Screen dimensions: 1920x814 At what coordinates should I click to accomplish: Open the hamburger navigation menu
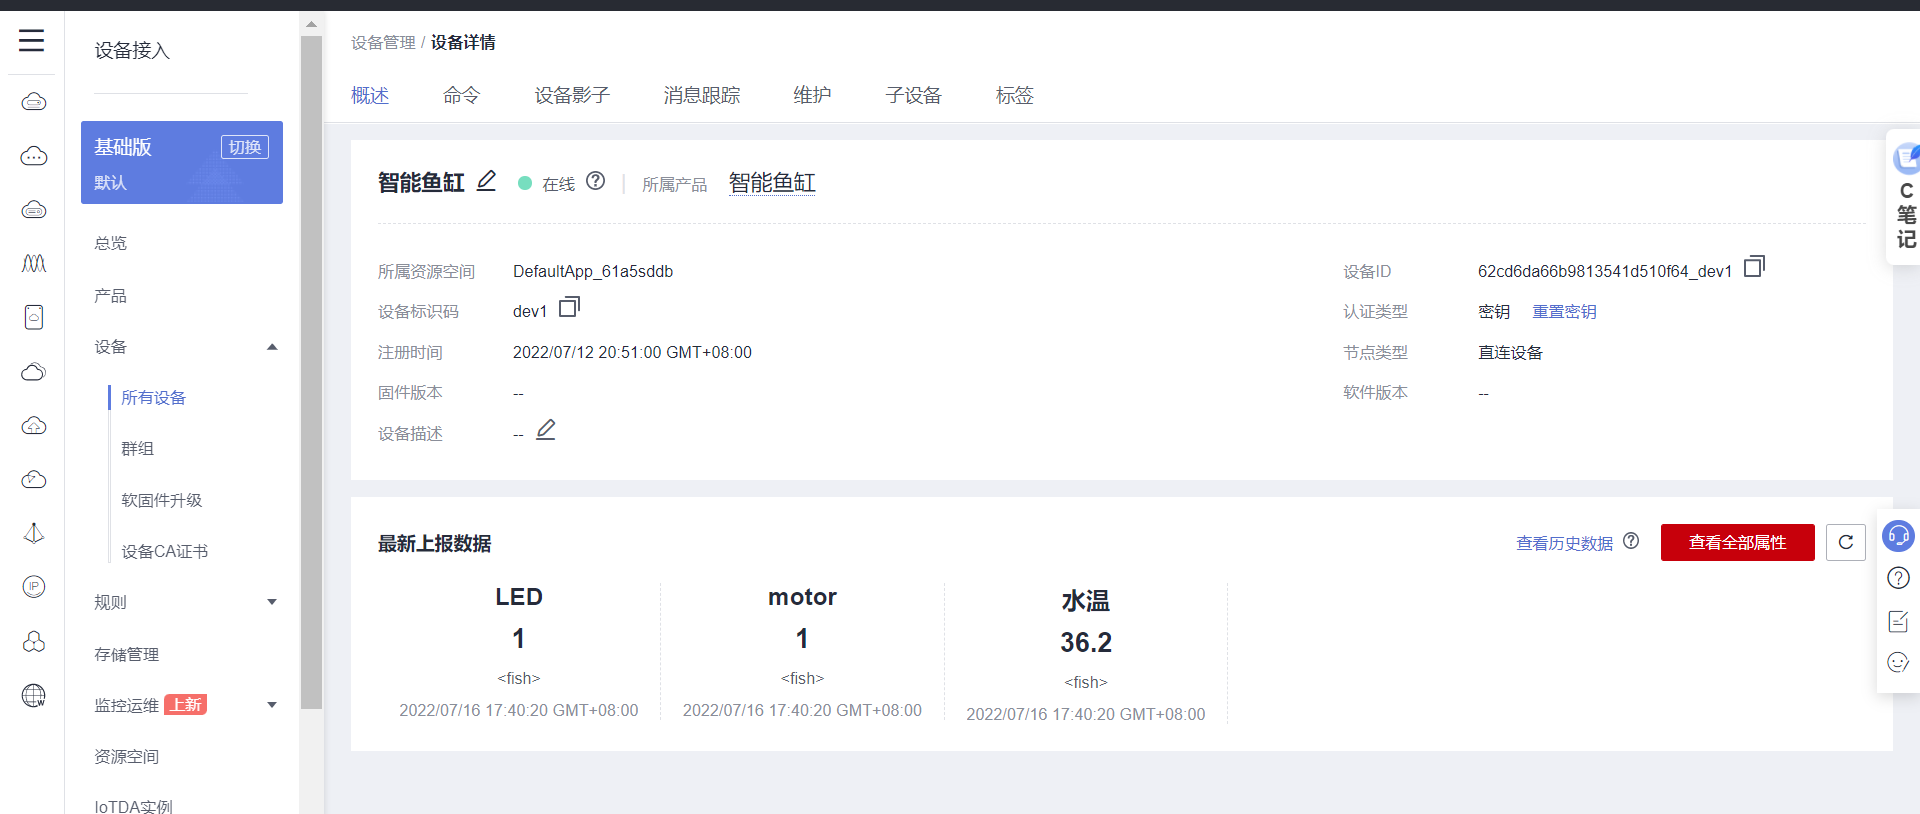pos(32,40)
